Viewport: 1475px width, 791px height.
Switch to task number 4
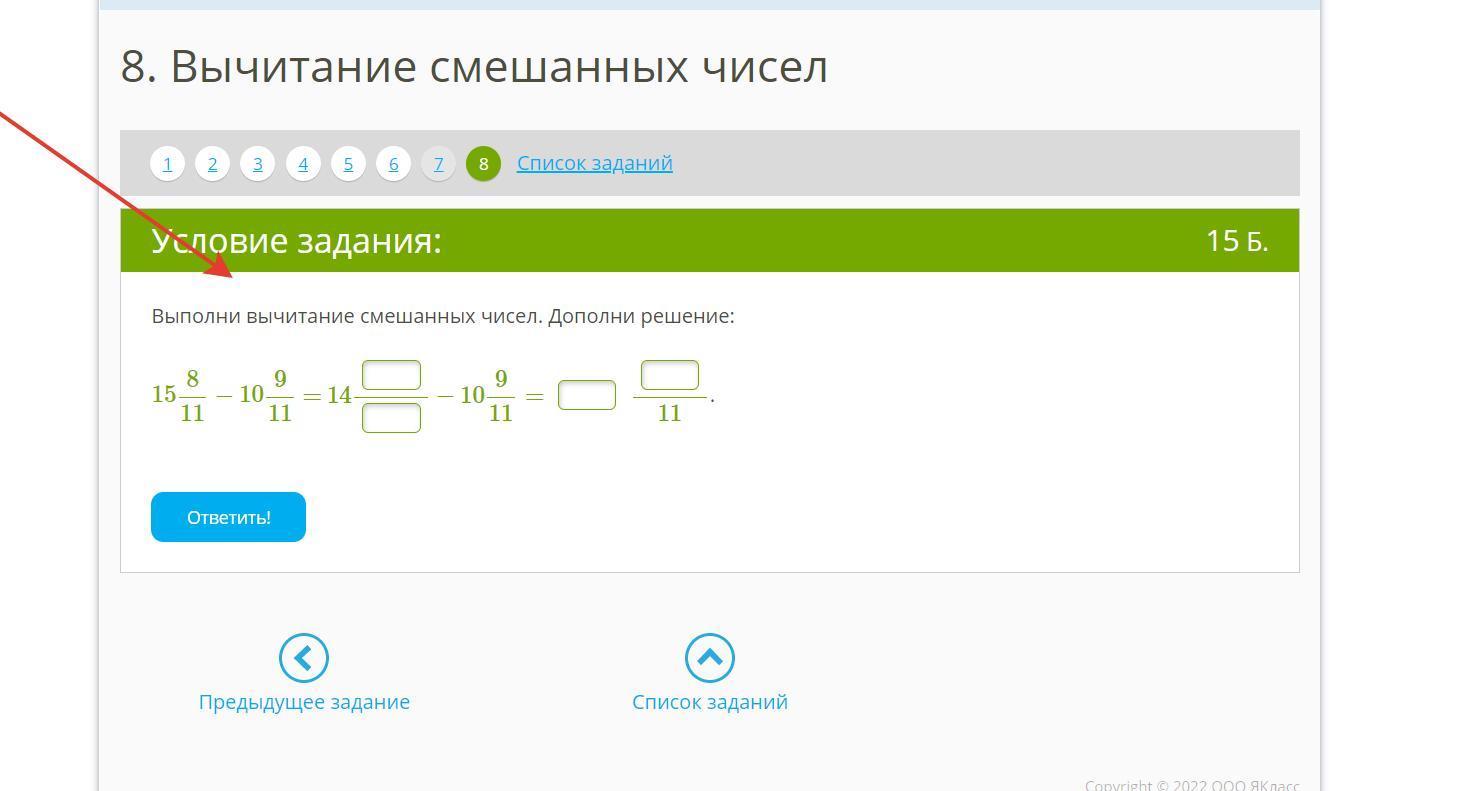coord(303,163)
